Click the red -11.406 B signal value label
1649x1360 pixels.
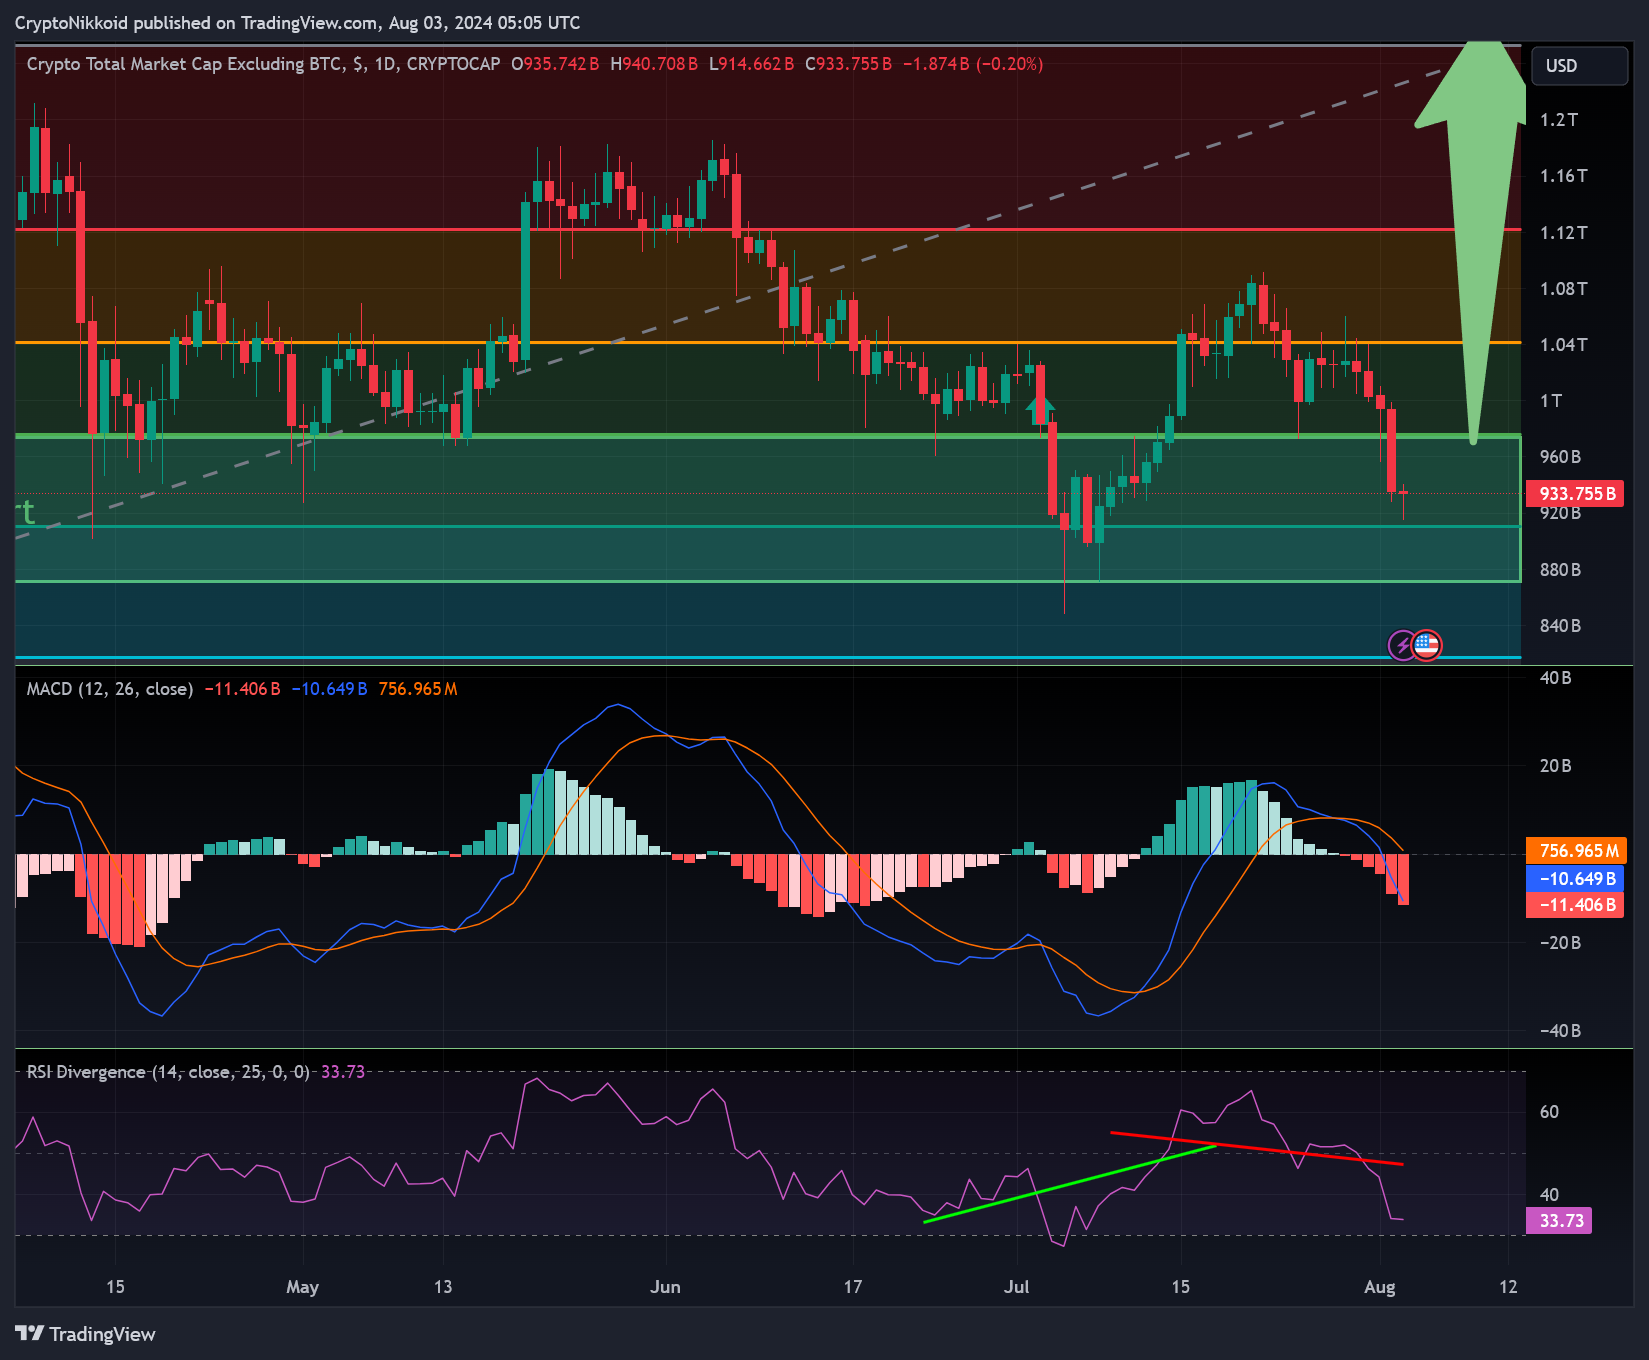1574,905
